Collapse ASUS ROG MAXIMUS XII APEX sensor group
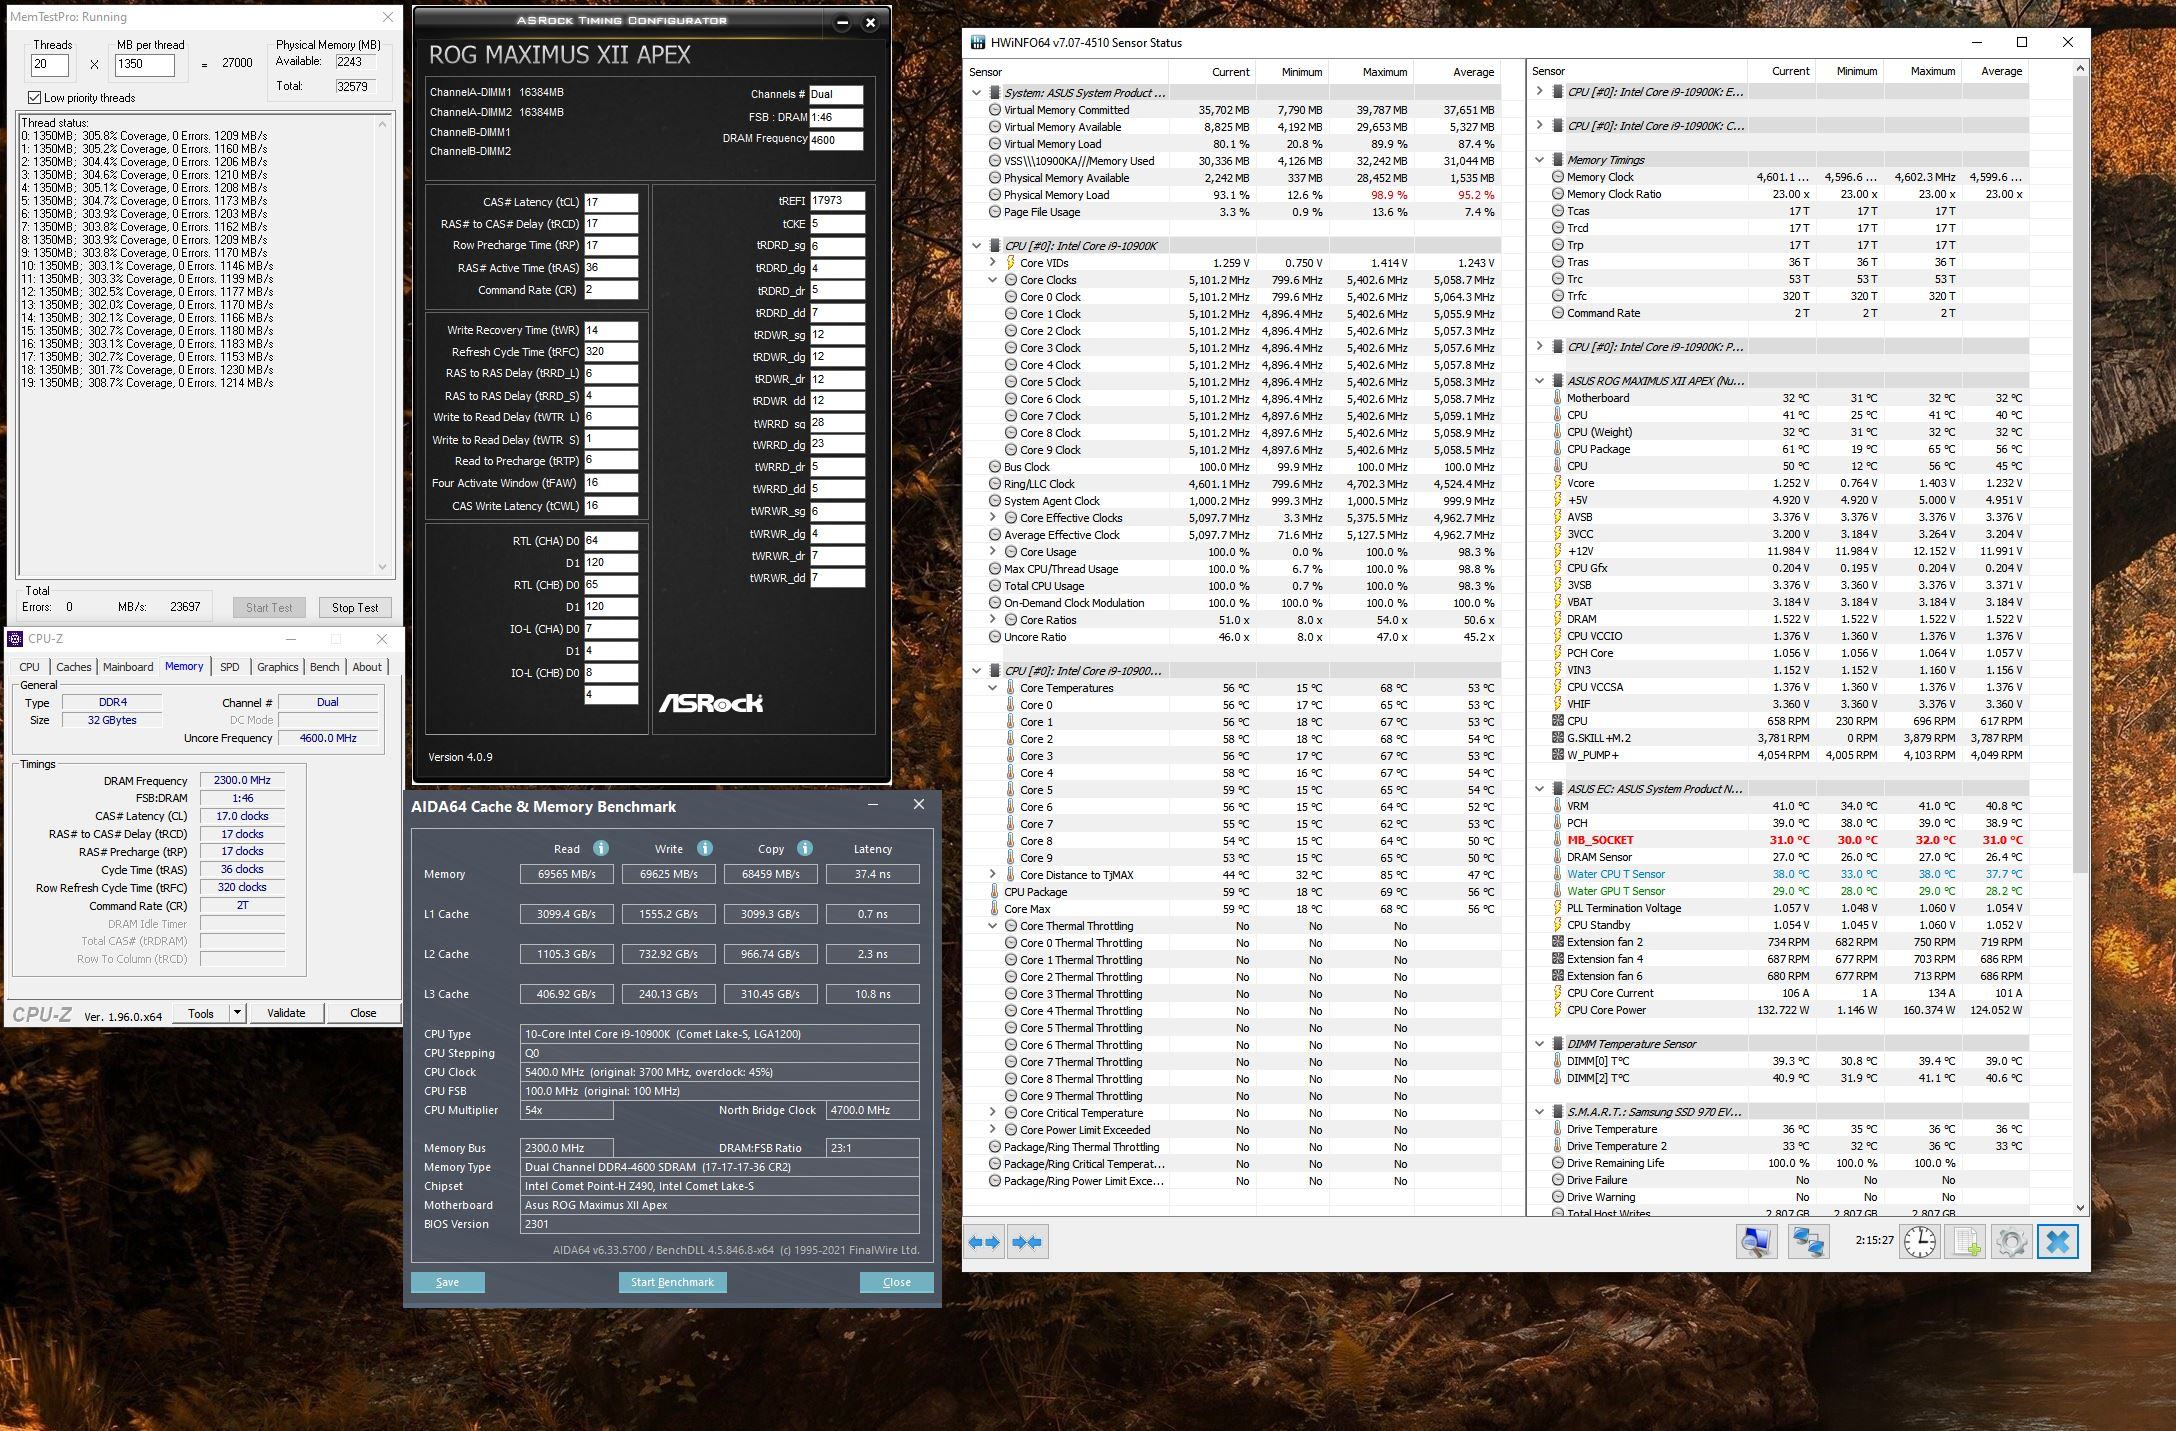This screenshot has height=1431, width=2176. (x=1540, y=381)
